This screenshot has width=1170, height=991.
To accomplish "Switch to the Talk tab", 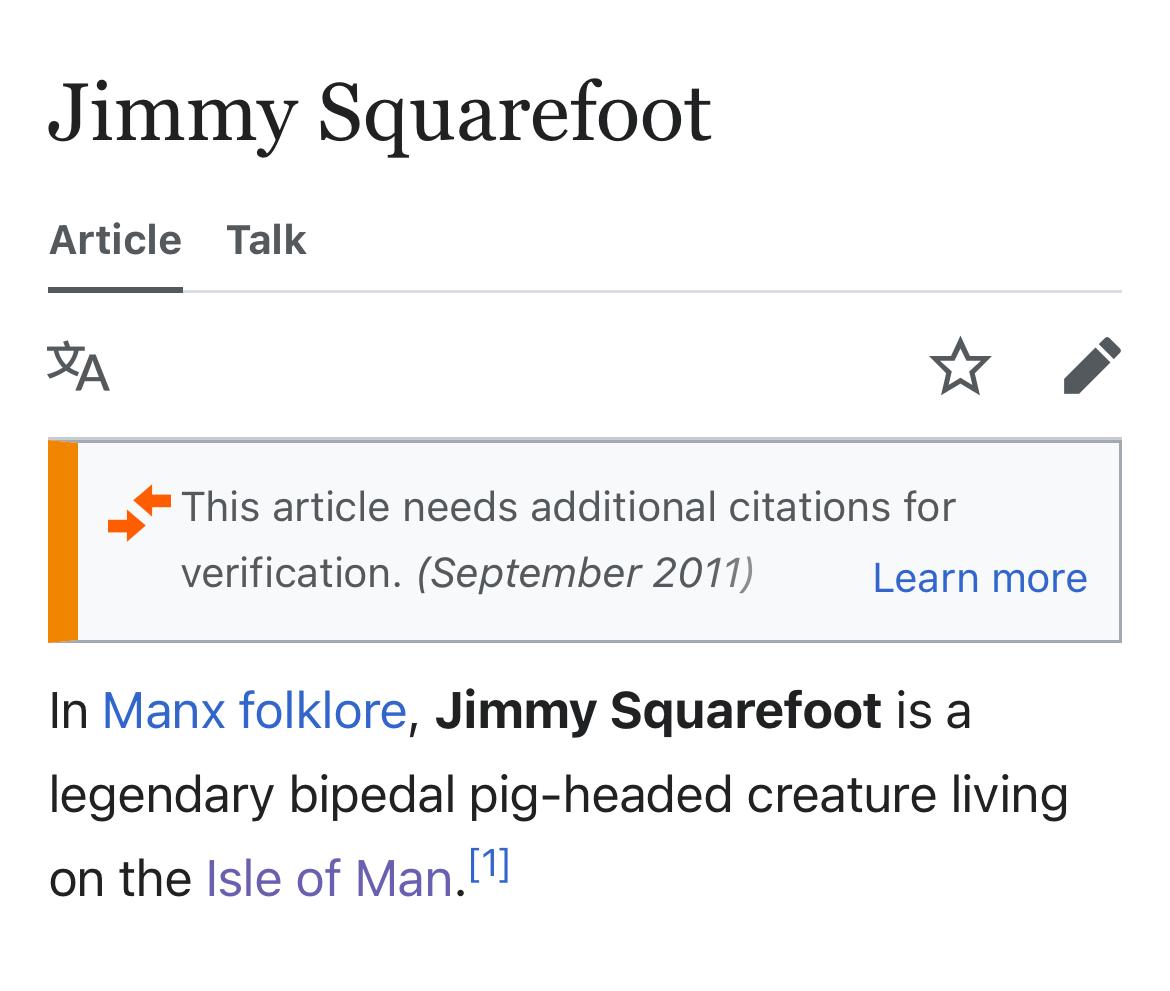I will [x=266, y=241].
